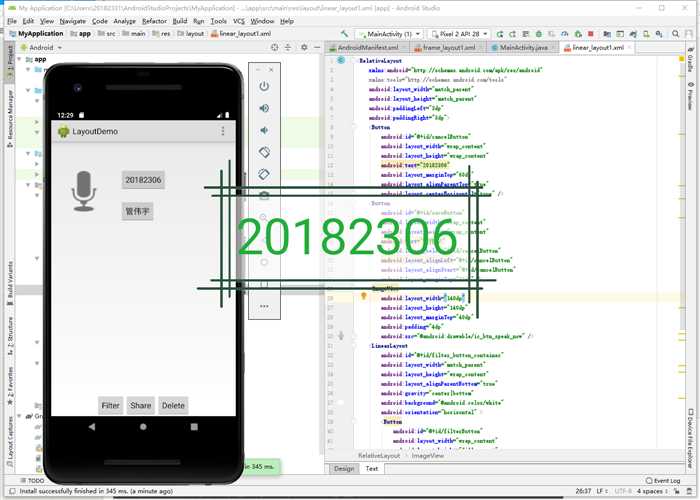700x500 pixels.
Task: Toggle the 2: Favorites side tab
Action: pyautogui.click(x=10, y=386)
